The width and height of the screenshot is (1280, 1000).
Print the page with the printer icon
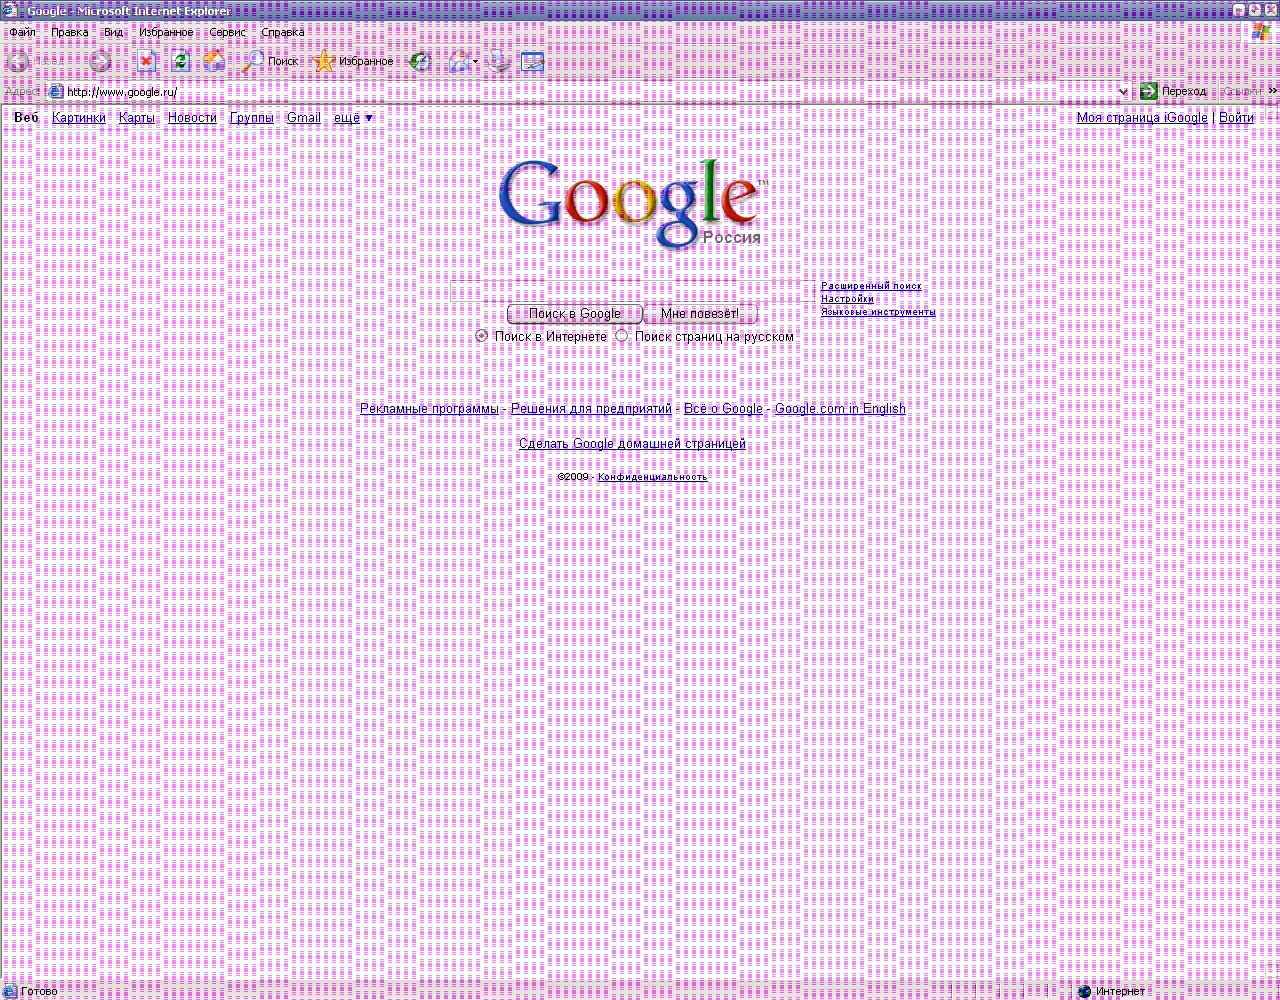tap(500, 62)
